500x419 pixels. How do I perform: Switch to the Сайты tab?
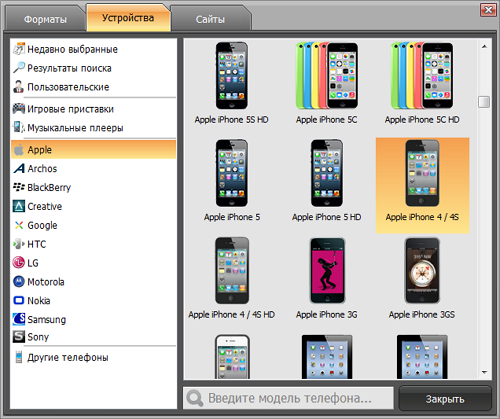pyautogui.click(x=210, y=19)
